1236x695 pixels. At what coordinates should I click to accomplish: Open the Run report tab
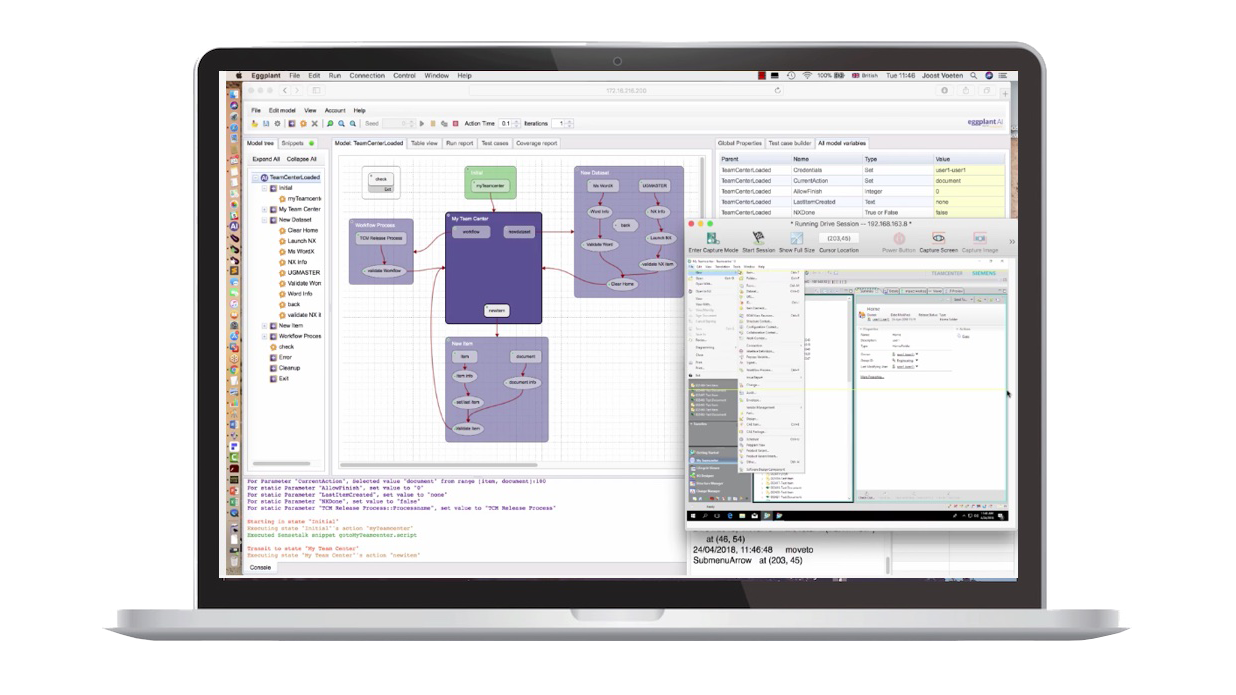[460, 143]
